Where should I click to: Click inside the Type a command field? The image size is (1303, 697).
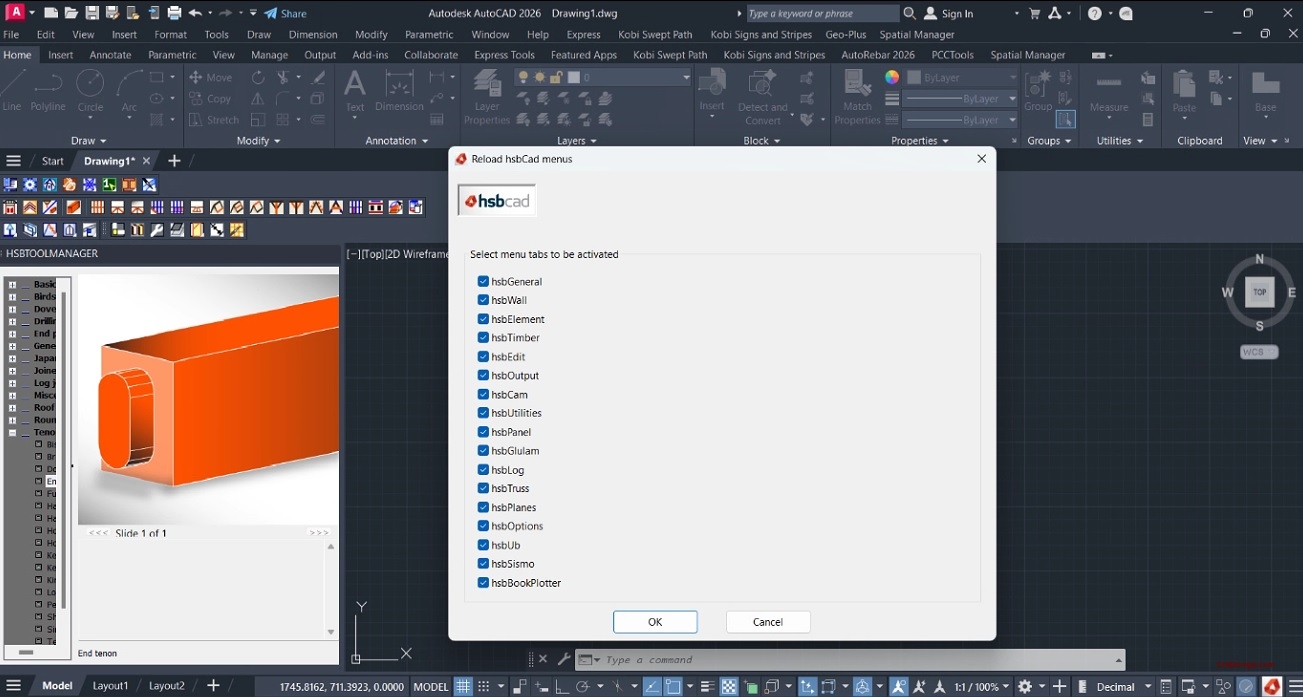(800, 659)
